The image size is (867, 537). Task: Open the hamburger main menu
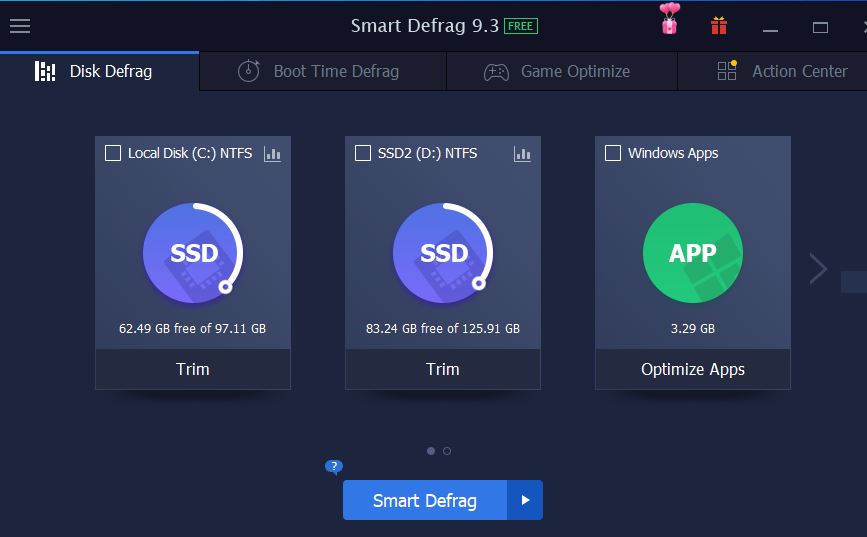pos(20,26)
